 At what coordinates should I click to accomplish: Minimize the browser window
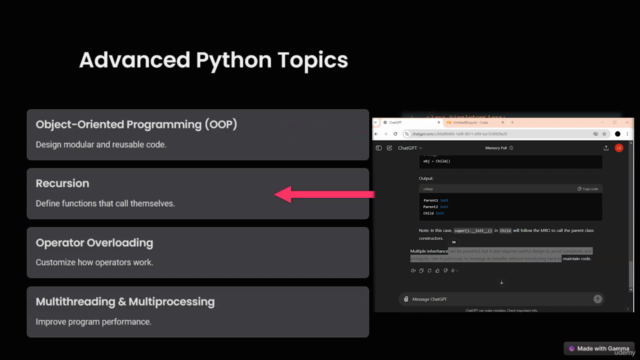coord(602,122)
